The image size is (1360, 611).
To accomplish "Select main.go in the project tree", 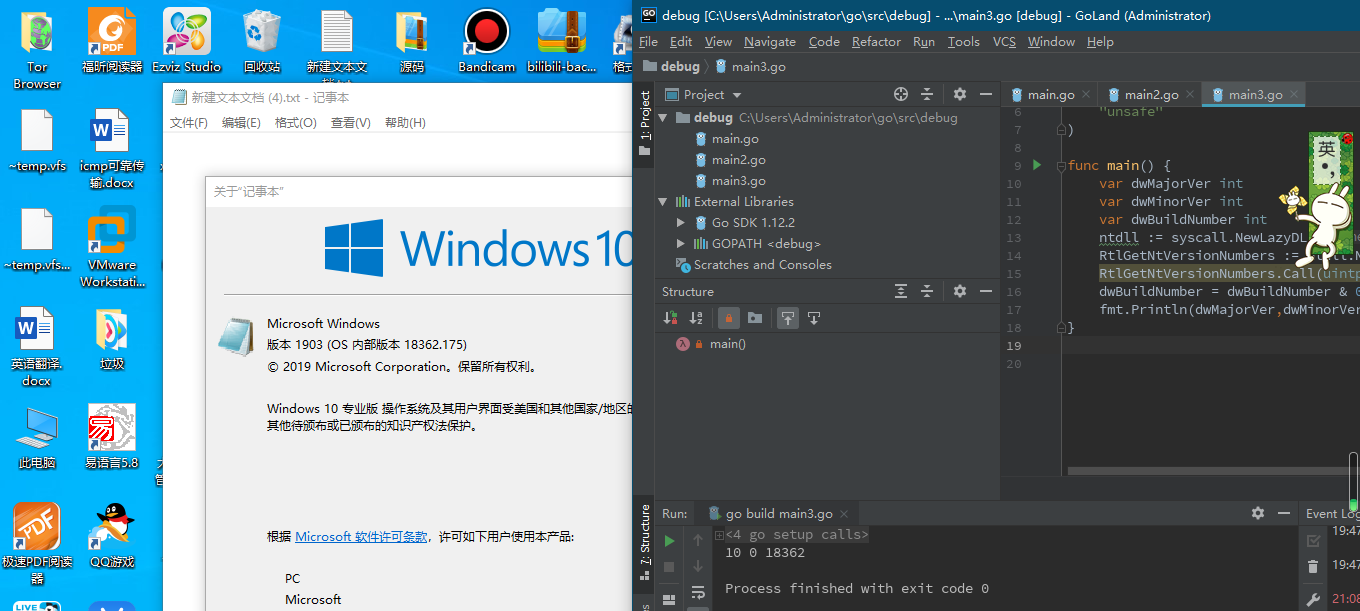I will pos(734,139).
